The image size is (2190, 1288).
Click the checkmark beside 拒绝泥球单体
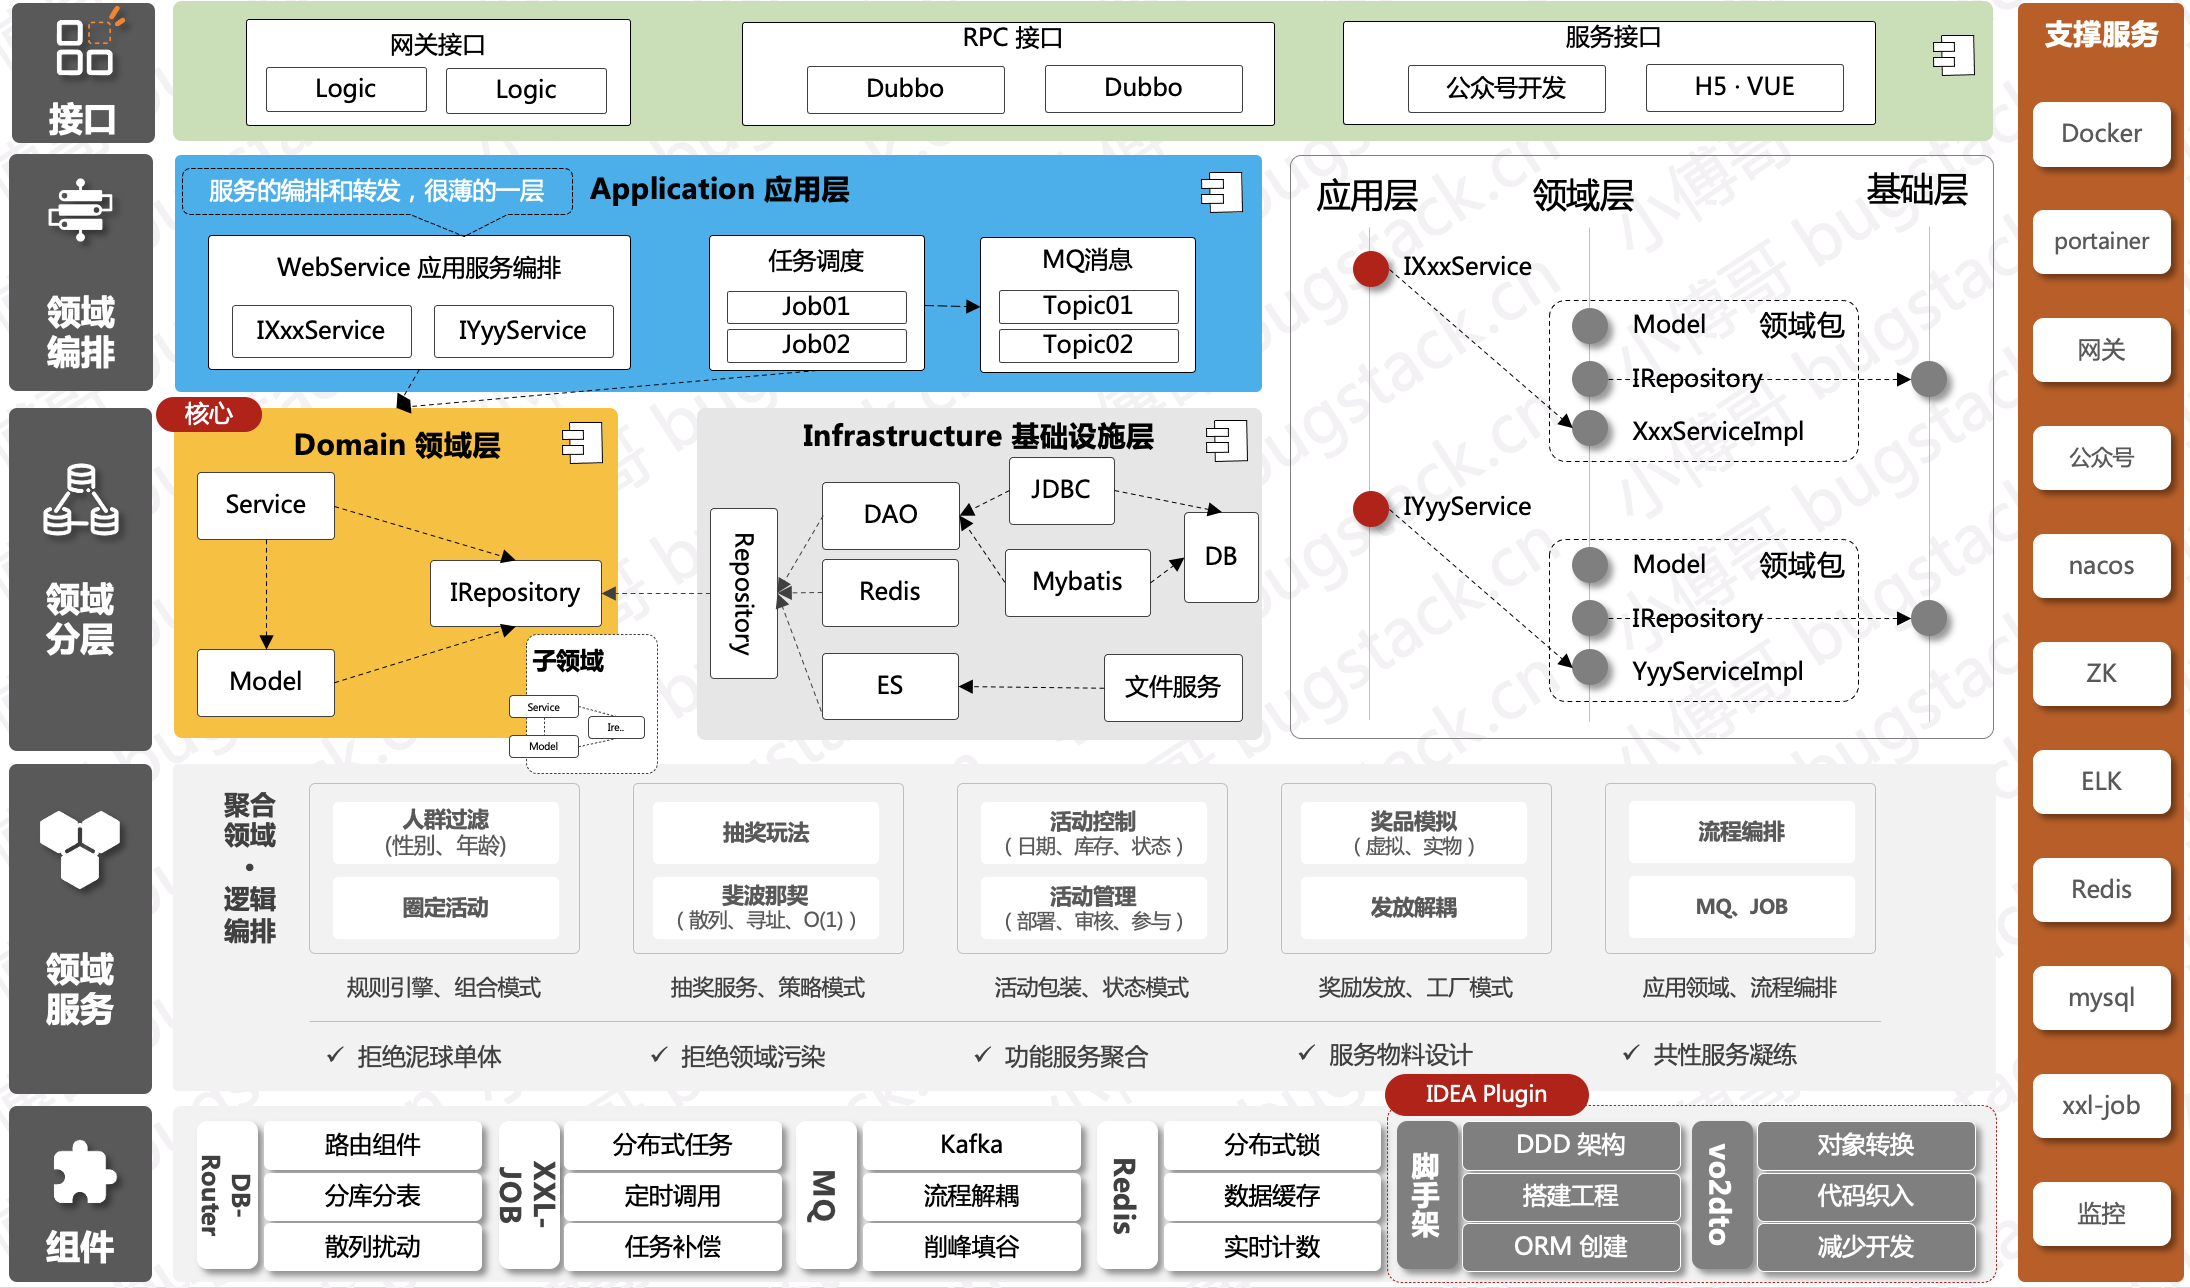pyautogui.click(x=336, y=1055)
